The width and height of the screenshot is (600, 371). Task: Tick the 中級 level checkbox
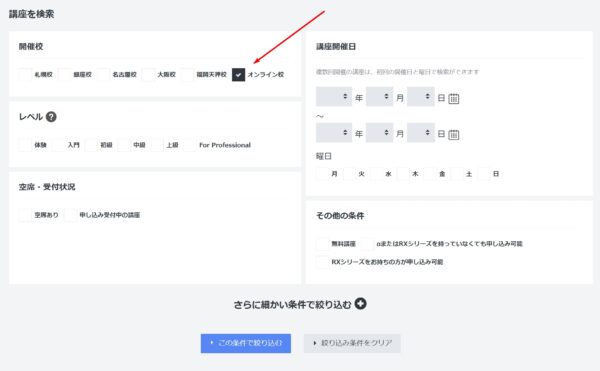pos(124,145)
